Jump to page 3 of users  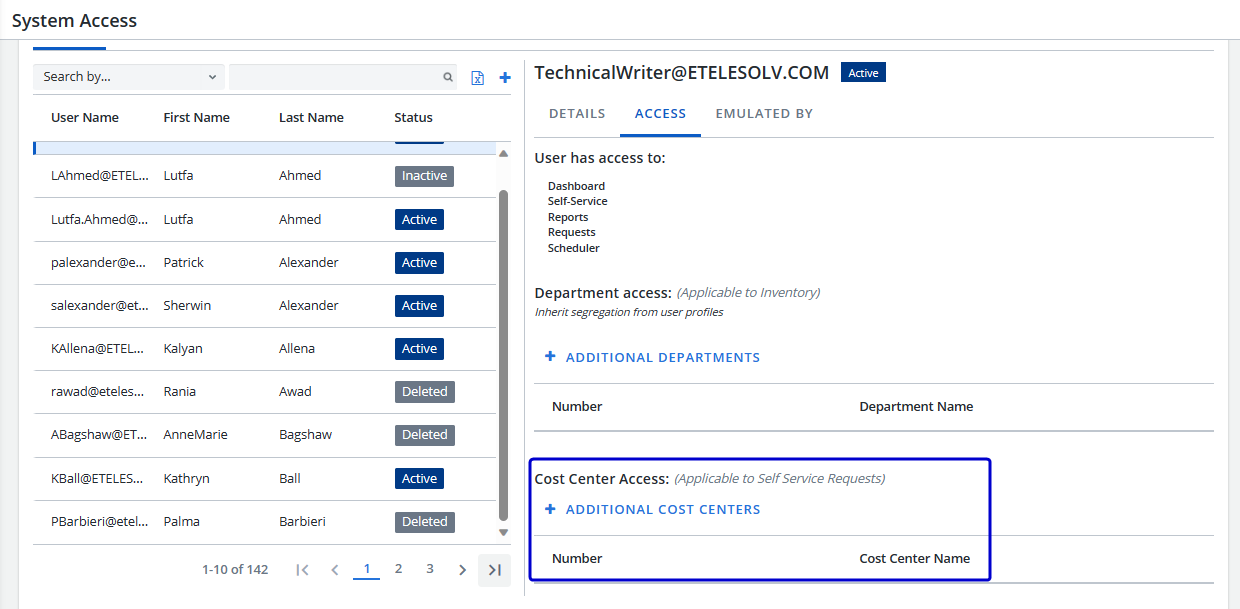click(x=430, y=569)
